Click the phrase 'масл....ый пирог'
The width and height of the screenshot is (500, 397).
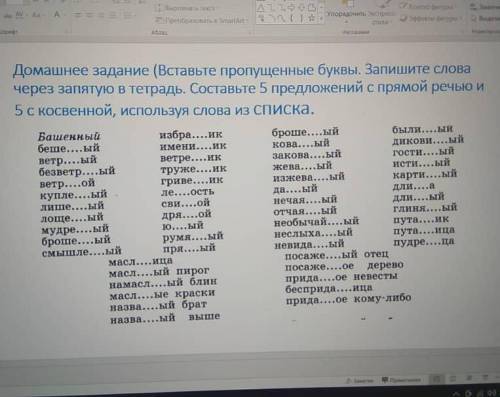tap(159, 273)
